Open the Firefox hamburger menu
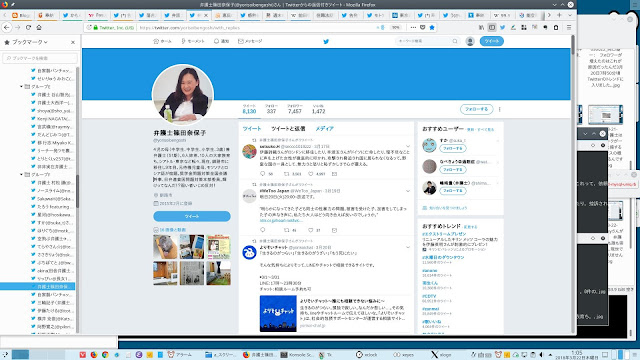This screenshot has height=360, width=640. pos(569,27)
